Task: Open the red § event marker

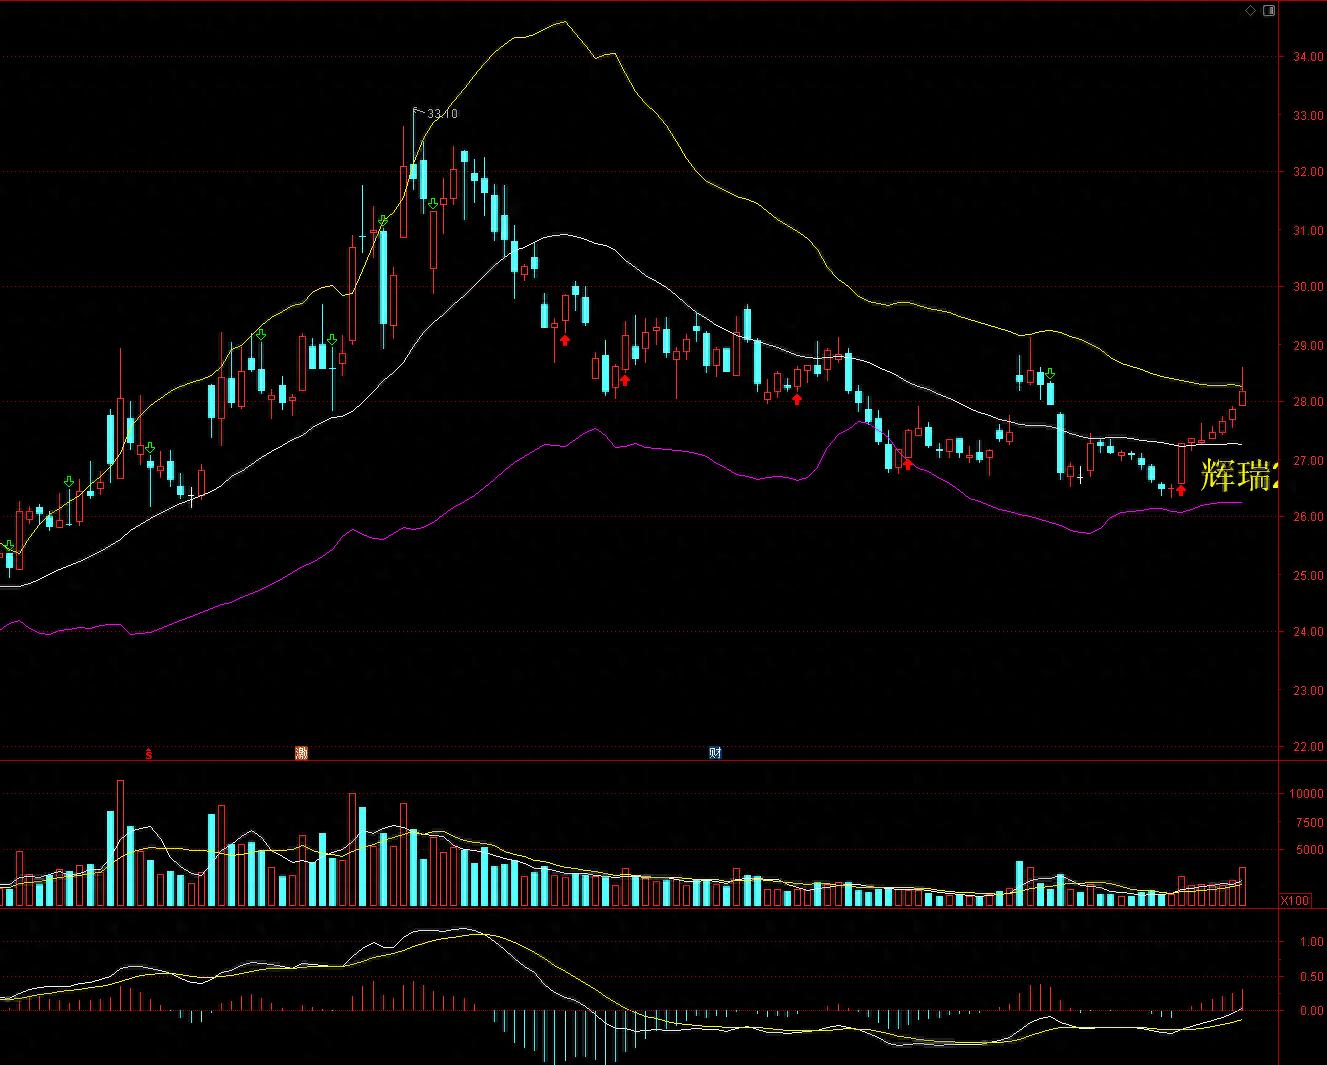Action: 149,753
